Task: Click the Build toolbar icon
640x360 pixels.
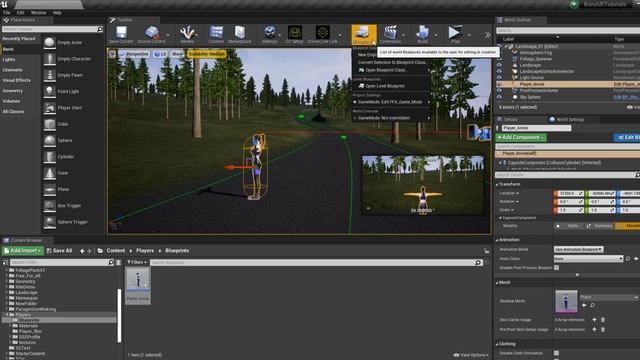Action: (422, 34)
